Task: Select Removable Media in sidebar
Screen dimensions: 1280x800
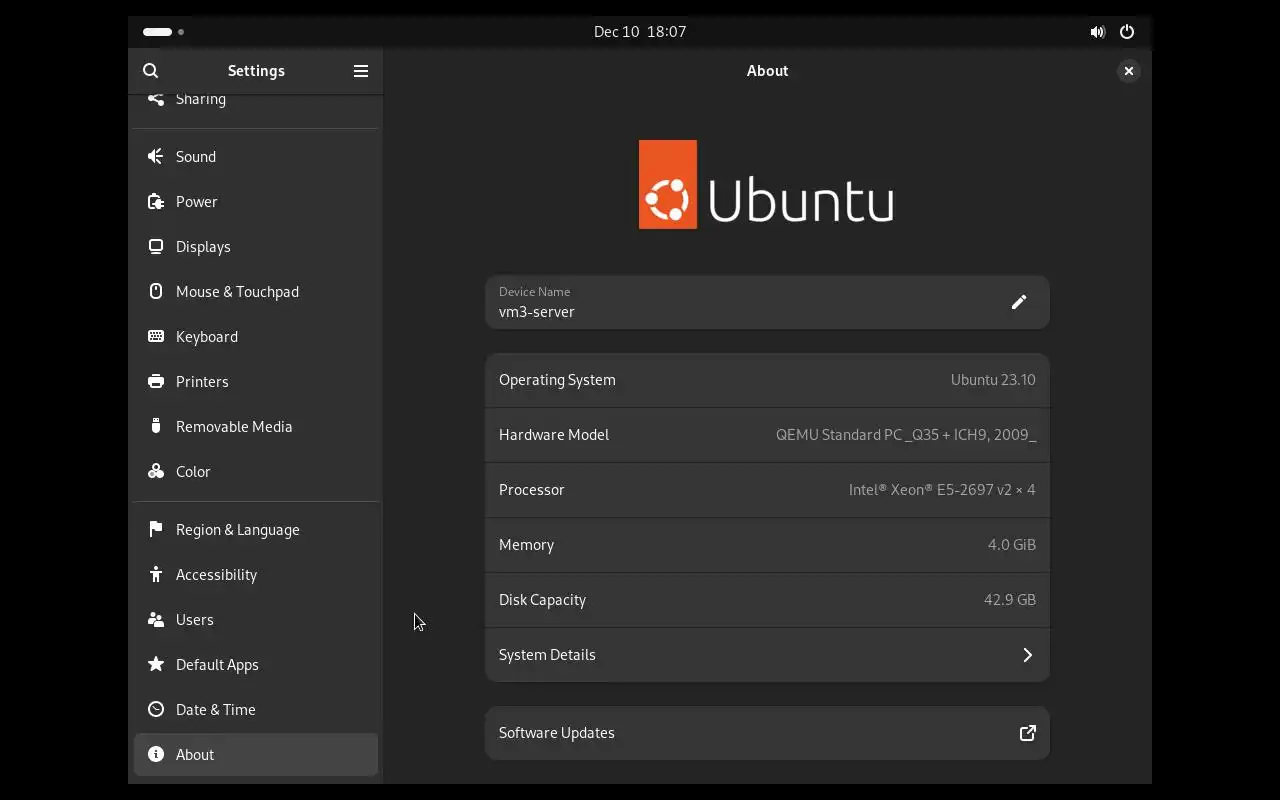Action: 256,426
